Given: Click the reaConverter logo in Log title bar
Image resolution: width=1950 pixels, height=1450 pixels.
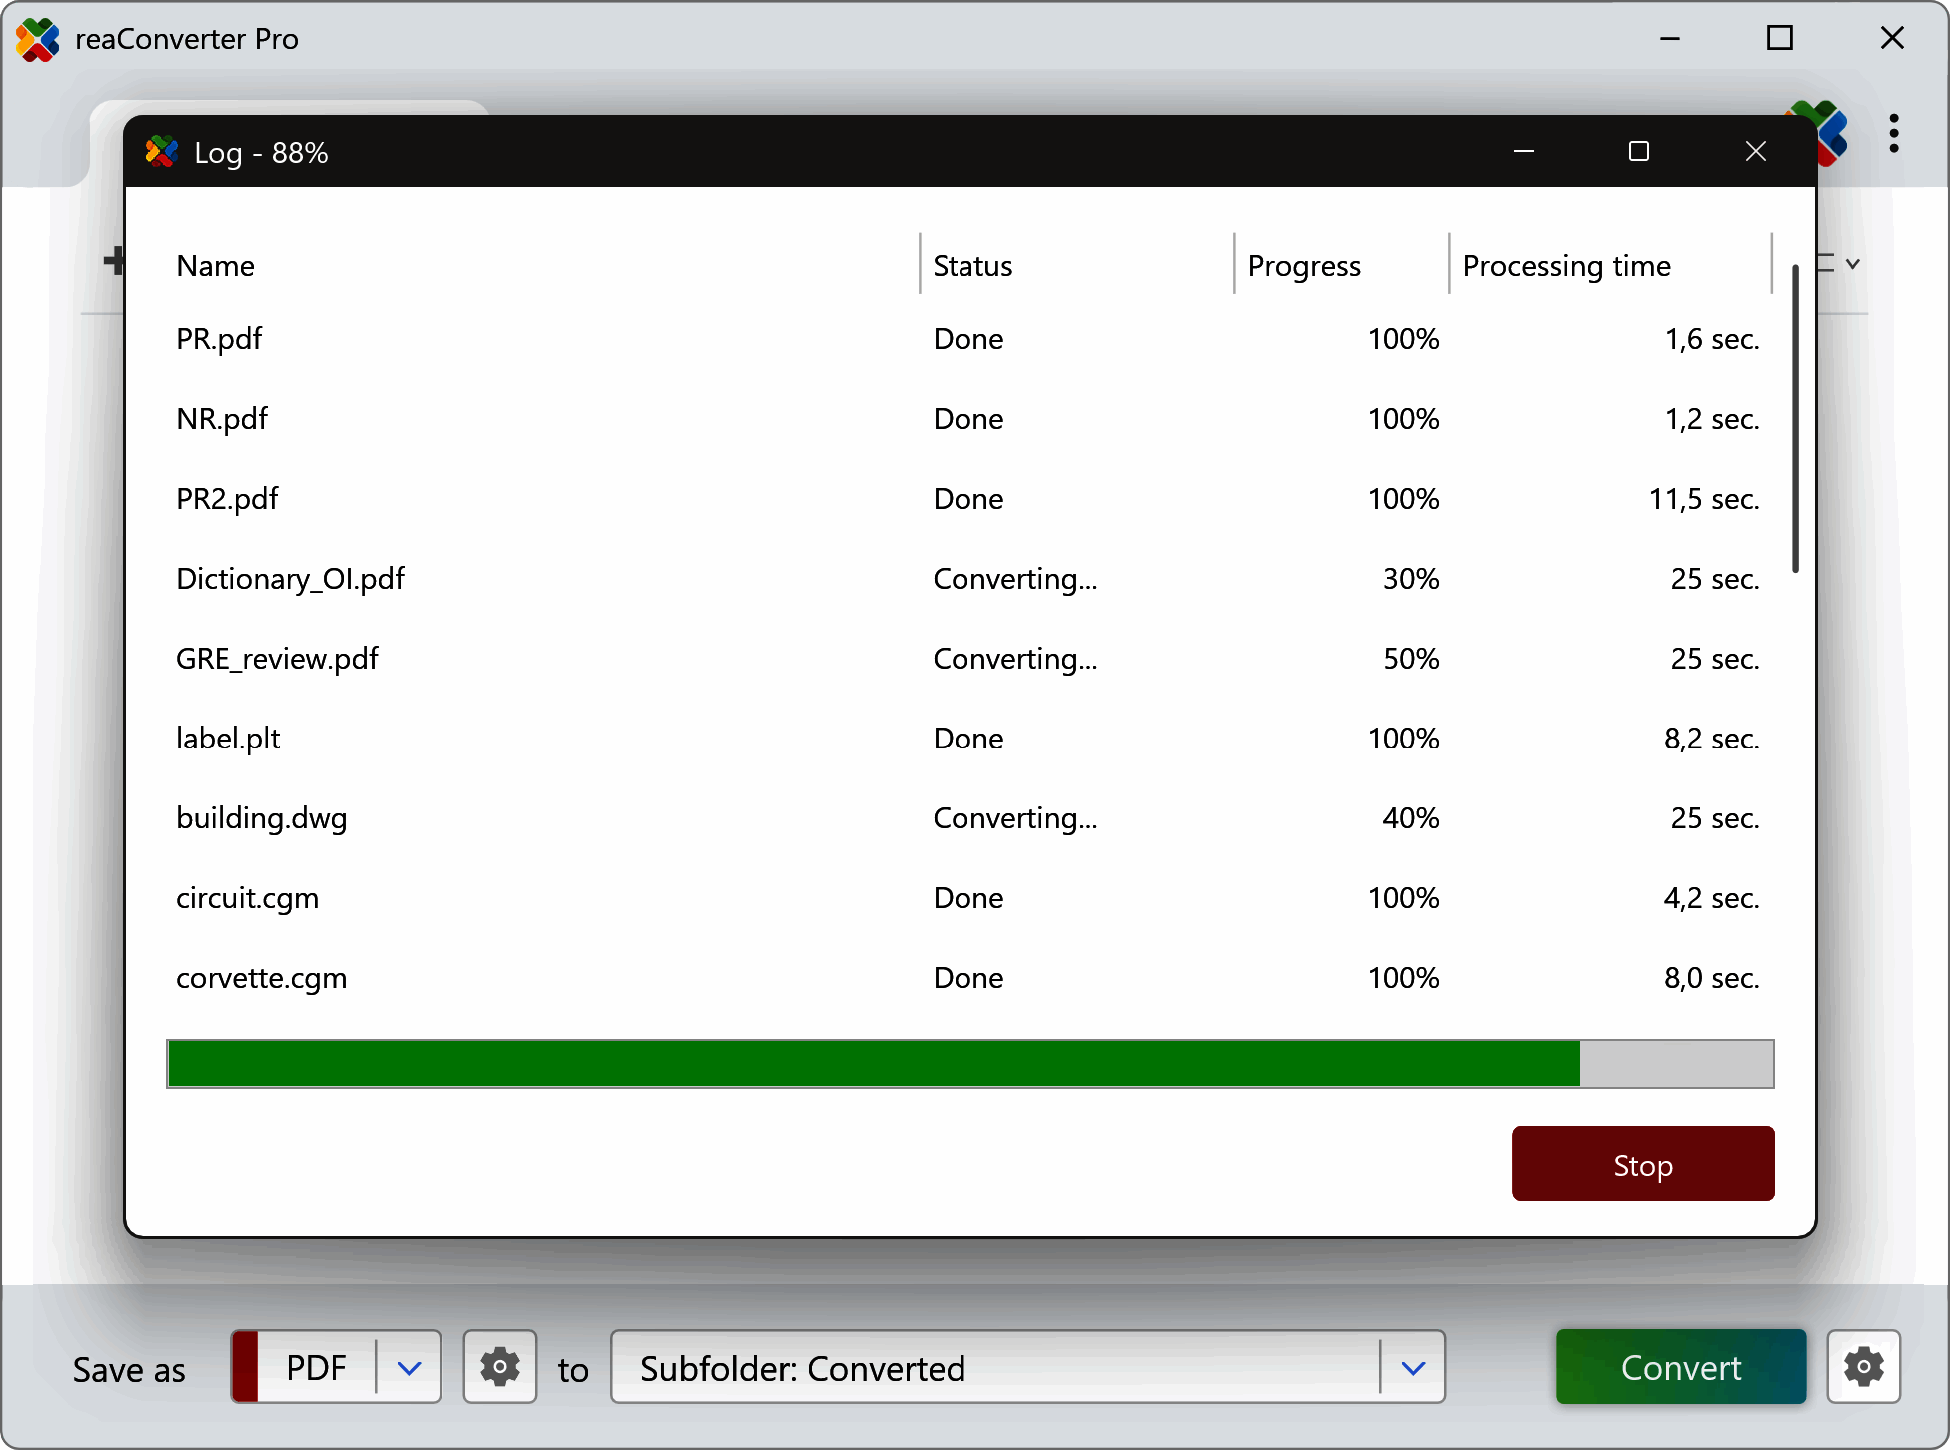Looking at the screenshot, I should [x=161, y=152].
